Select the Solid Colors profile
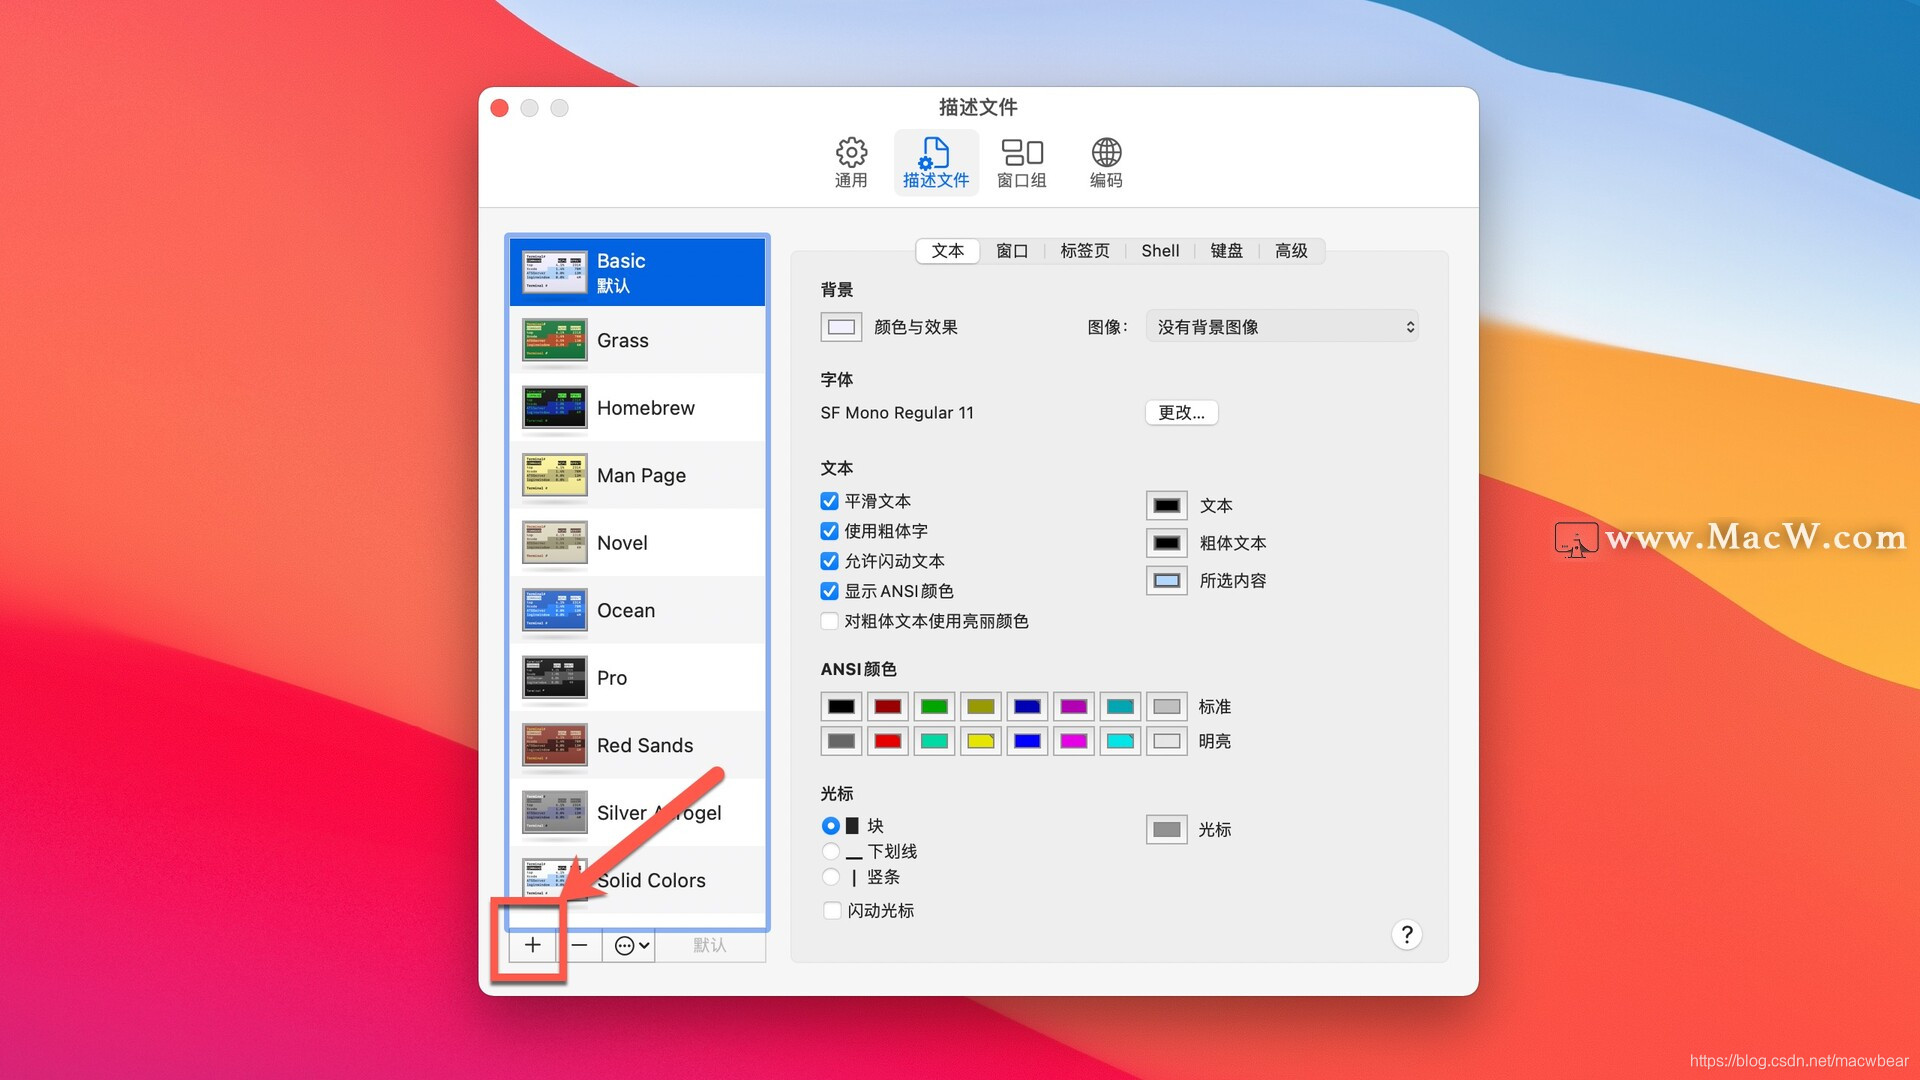Image resolution: width=1920 pixels, height=1080 pixels. pyautogui.click(x=638, y=880)
